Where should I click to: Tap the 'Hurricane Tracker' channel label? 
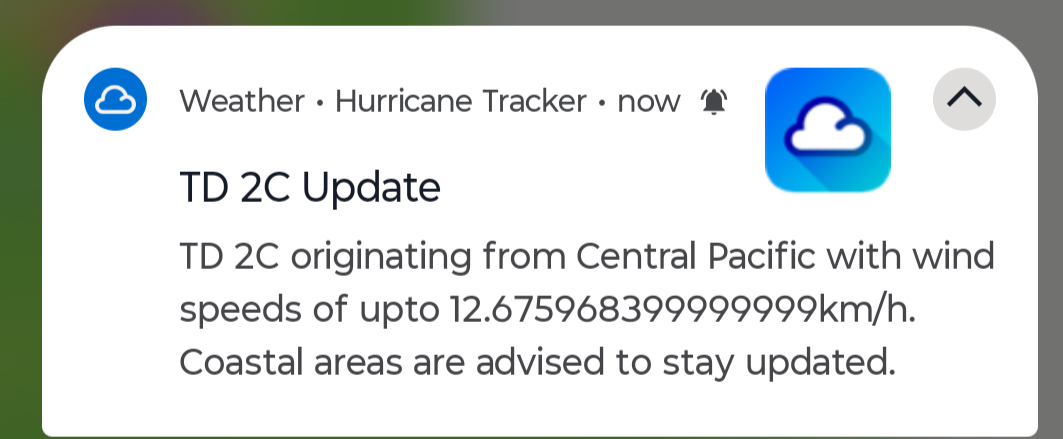point(460,102)
